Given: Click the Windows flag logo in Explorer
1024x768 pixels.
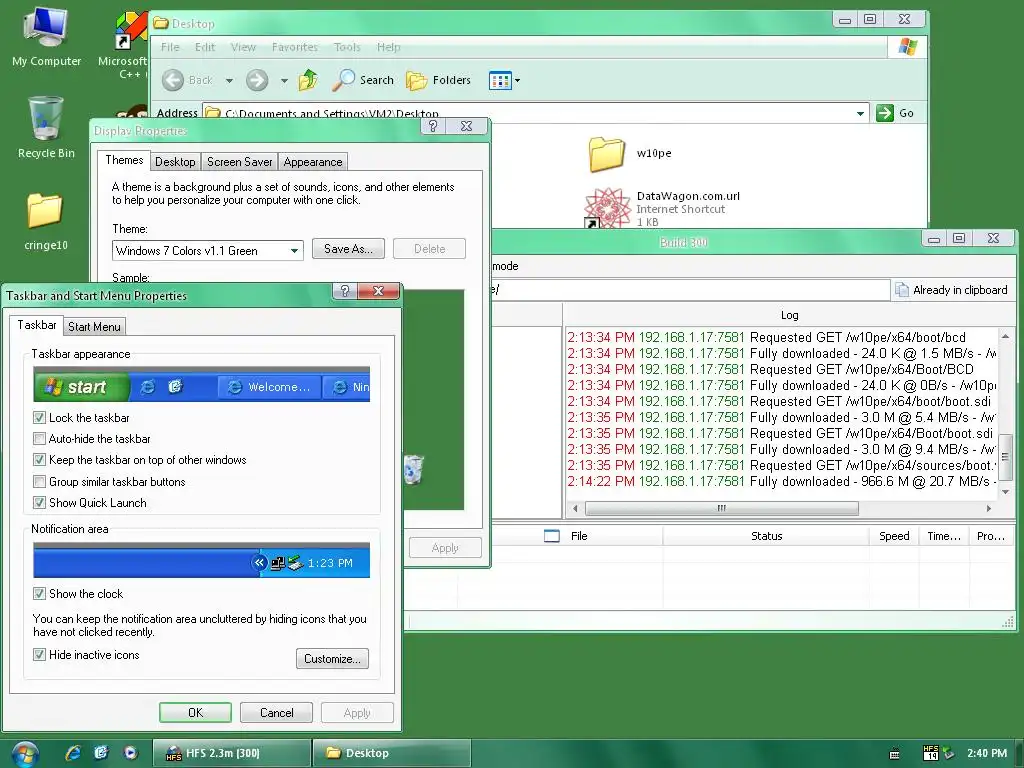Looking at the screenshot, I should (x=908, y=47).
